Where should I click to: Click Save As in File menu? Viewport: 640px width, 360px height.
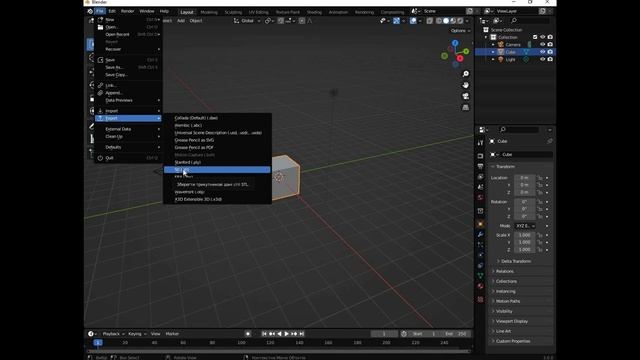point(128,67)
